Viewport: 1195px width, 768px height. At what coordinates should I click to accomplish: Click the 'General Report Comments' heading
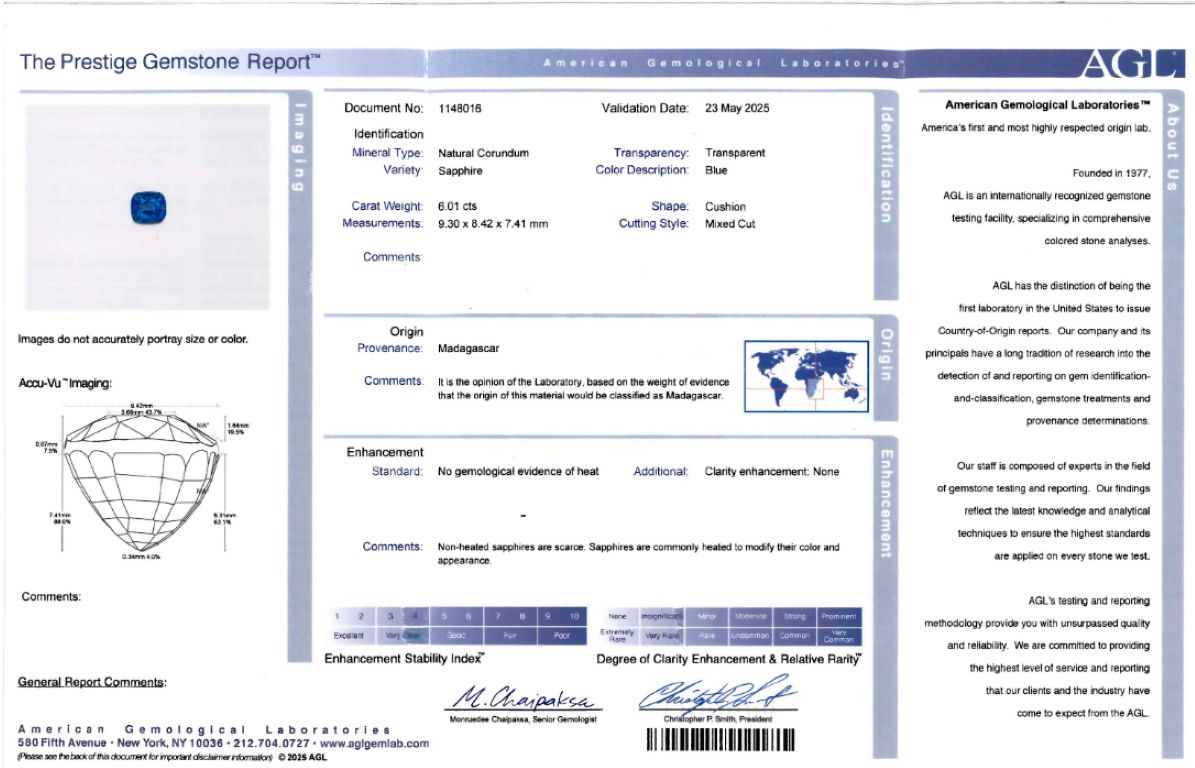click(x=91, y=682)
